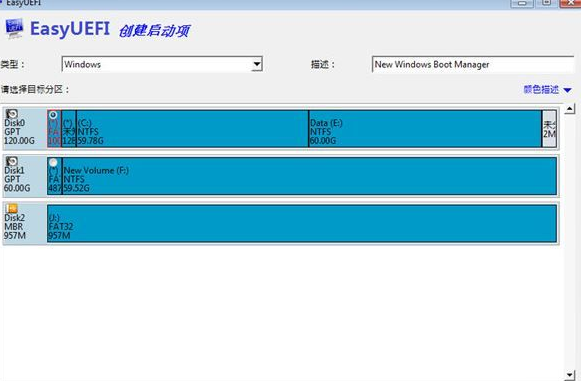Screen dimensions: 581x381
Task: Click the Disk1 hard drive icon
Action: 12,161
